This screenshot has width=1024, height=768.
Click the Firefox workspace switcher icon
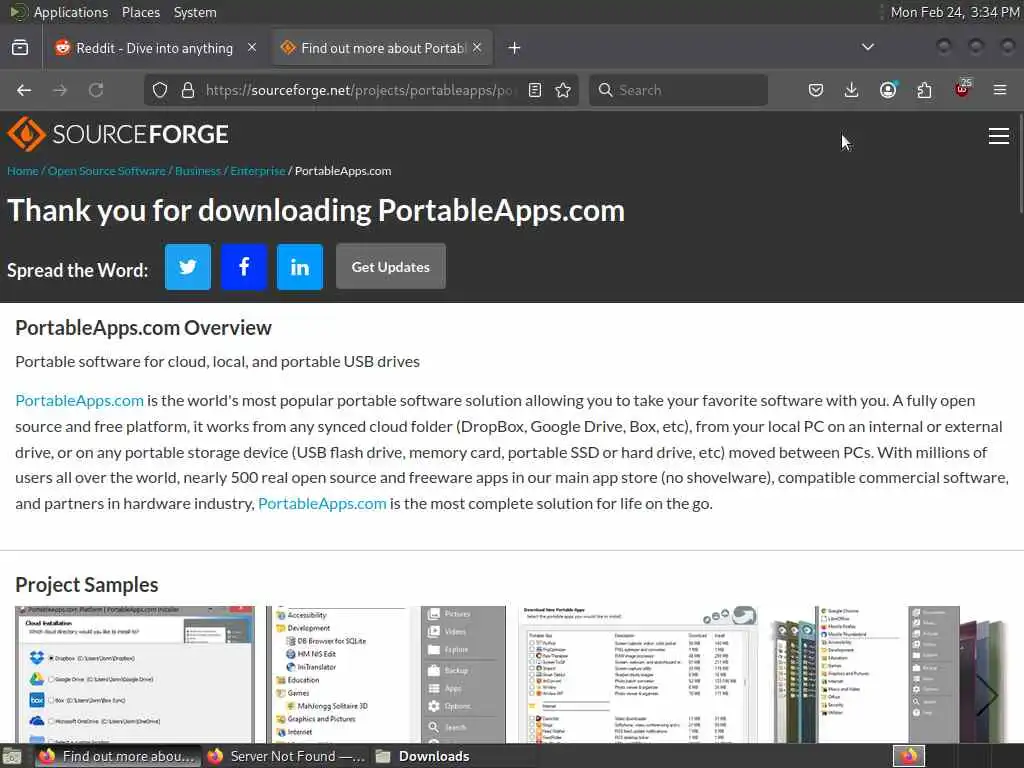(909, 756)
